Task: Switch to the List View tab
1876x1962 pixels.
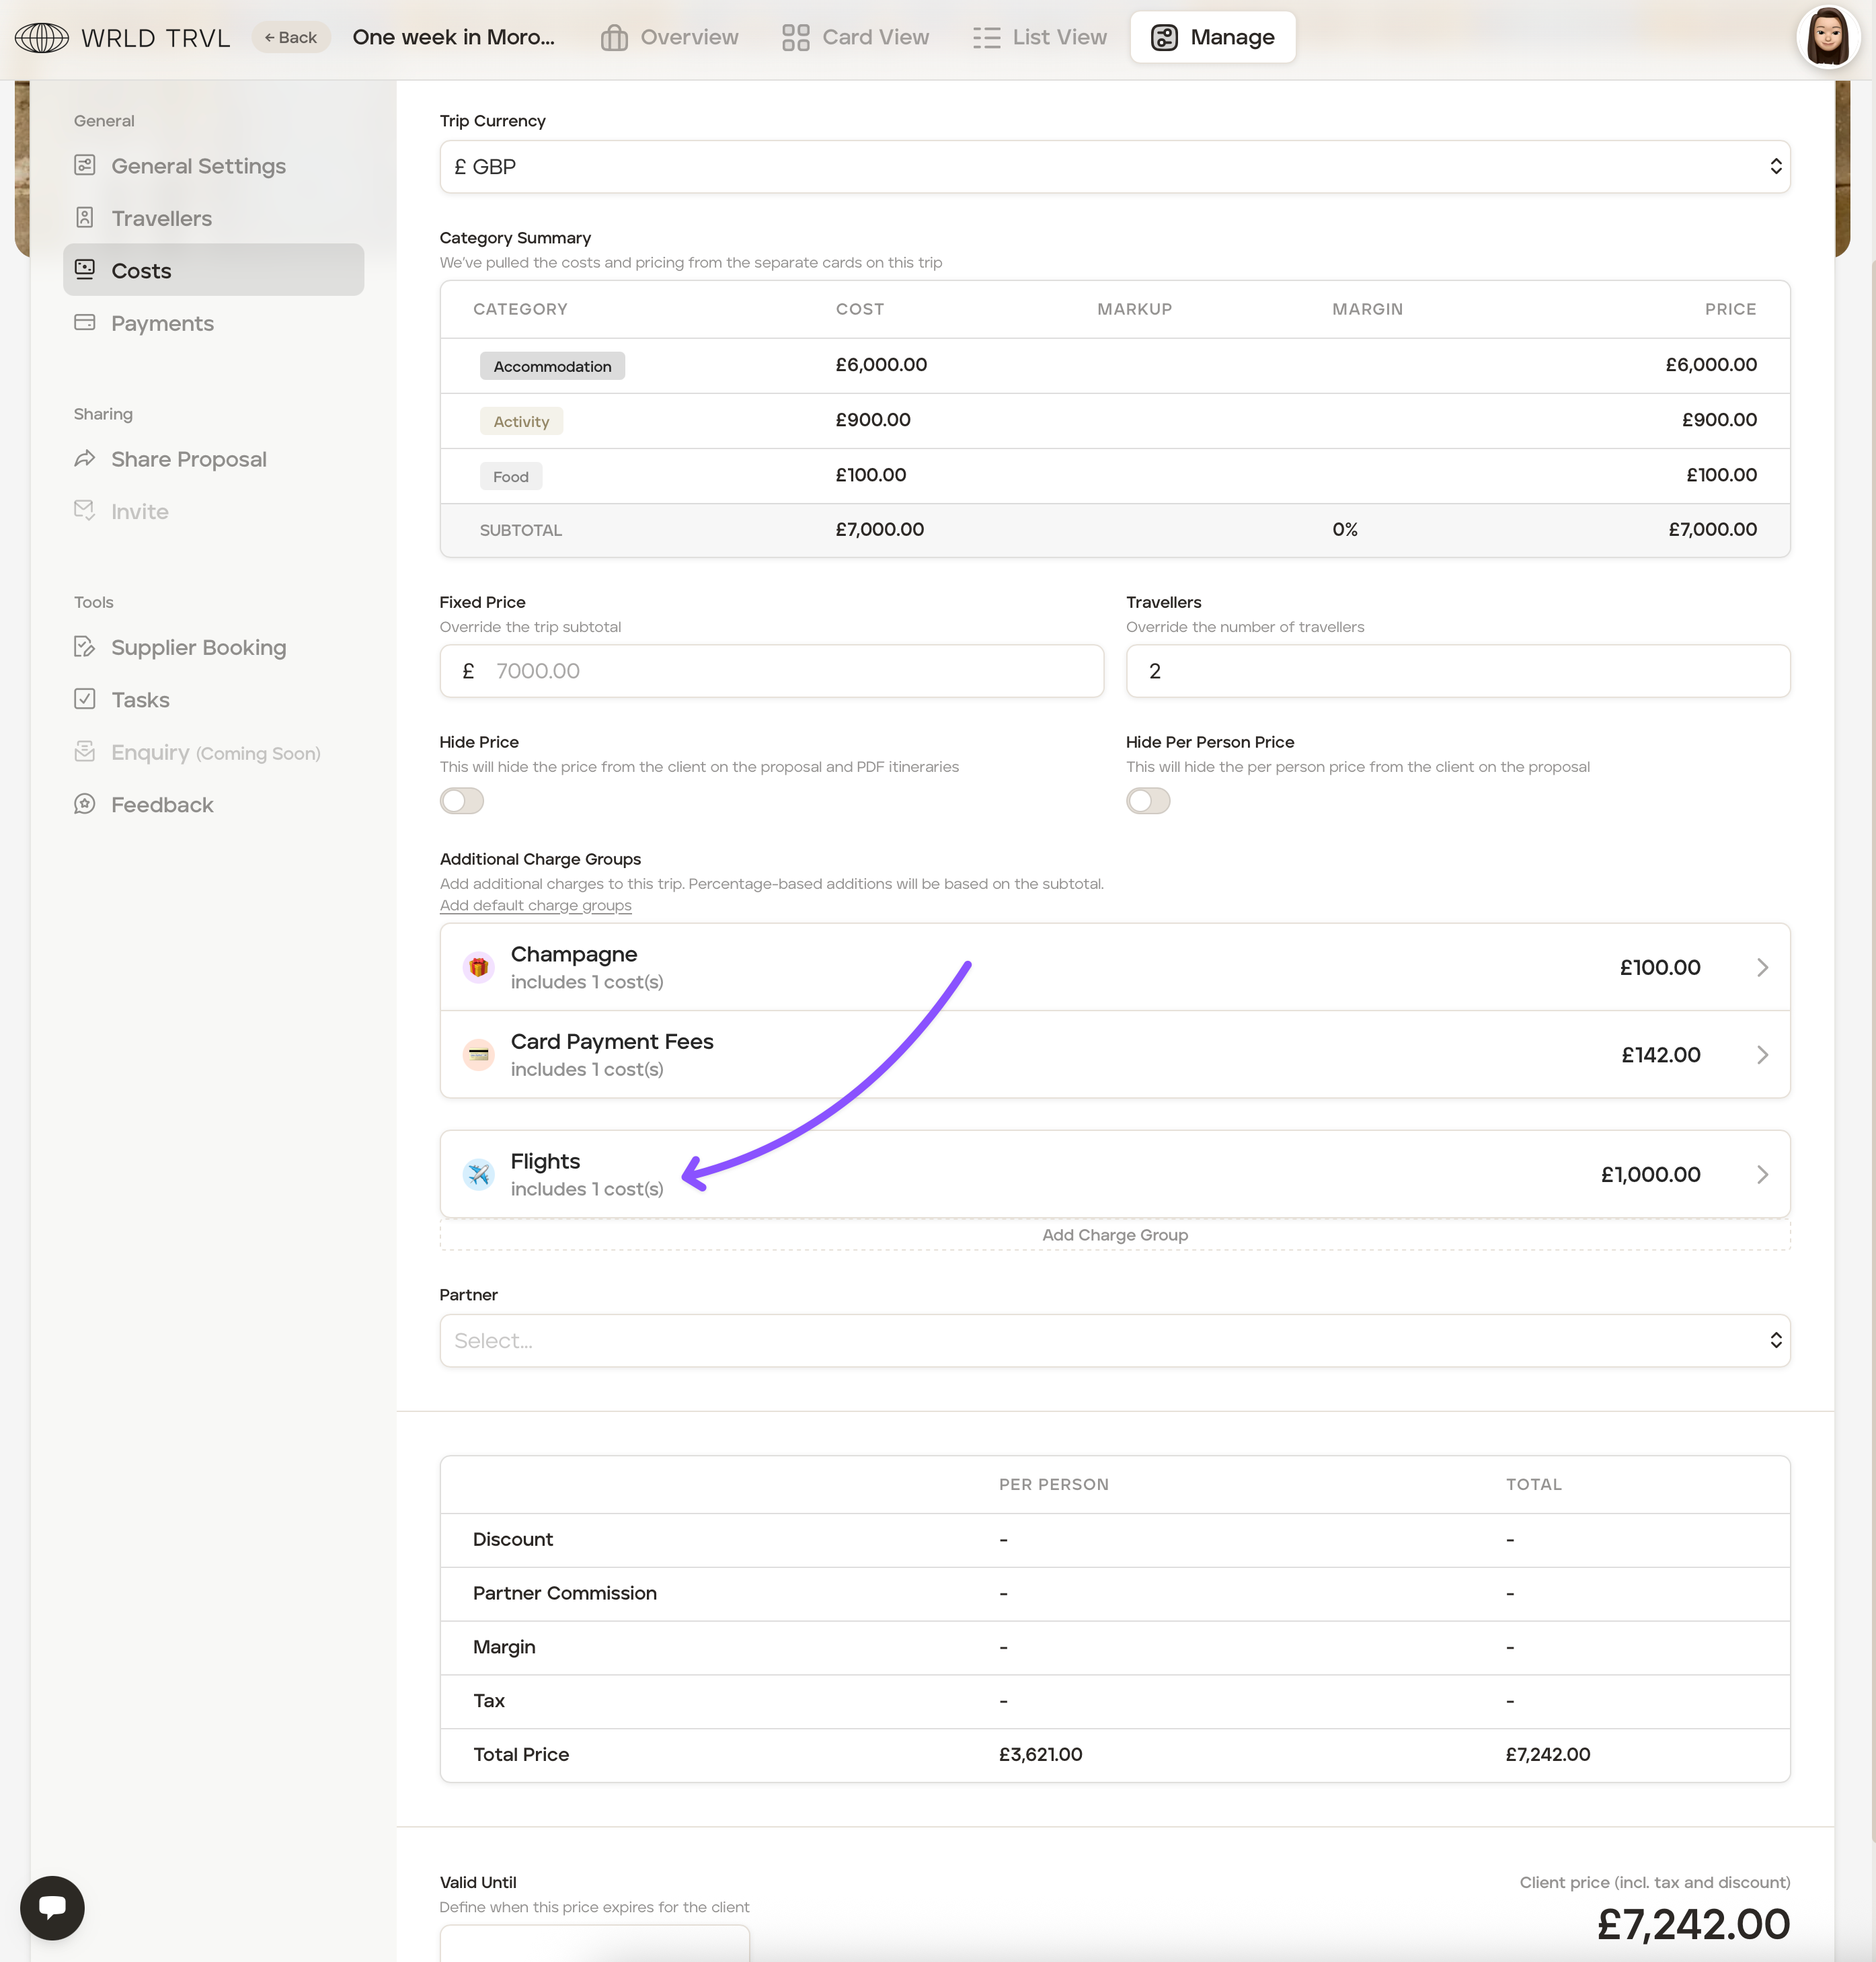Action: coord(1040,38)
